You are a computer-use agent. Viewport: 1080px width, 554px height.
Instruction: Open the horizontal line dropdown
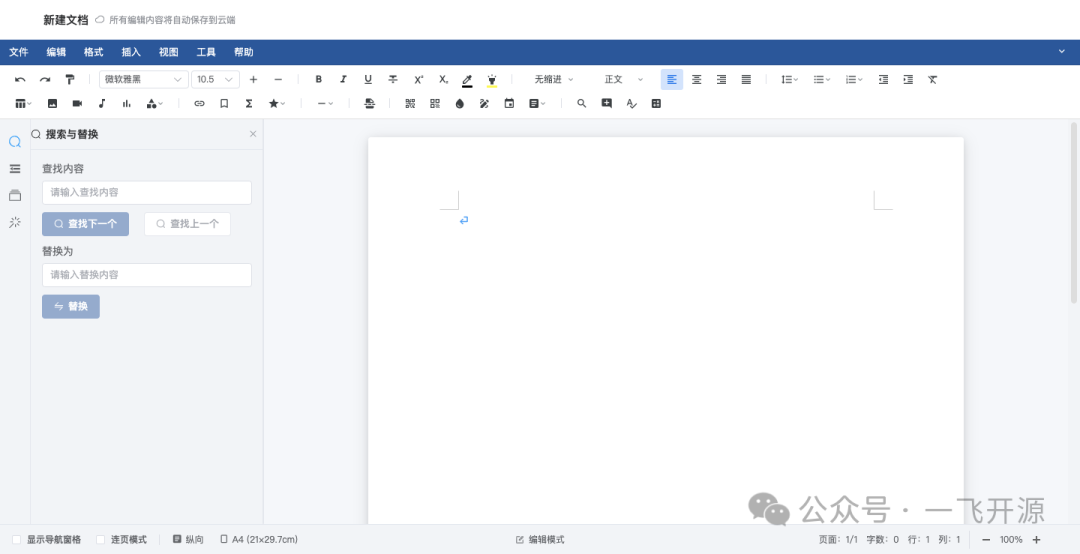point(325,104)
